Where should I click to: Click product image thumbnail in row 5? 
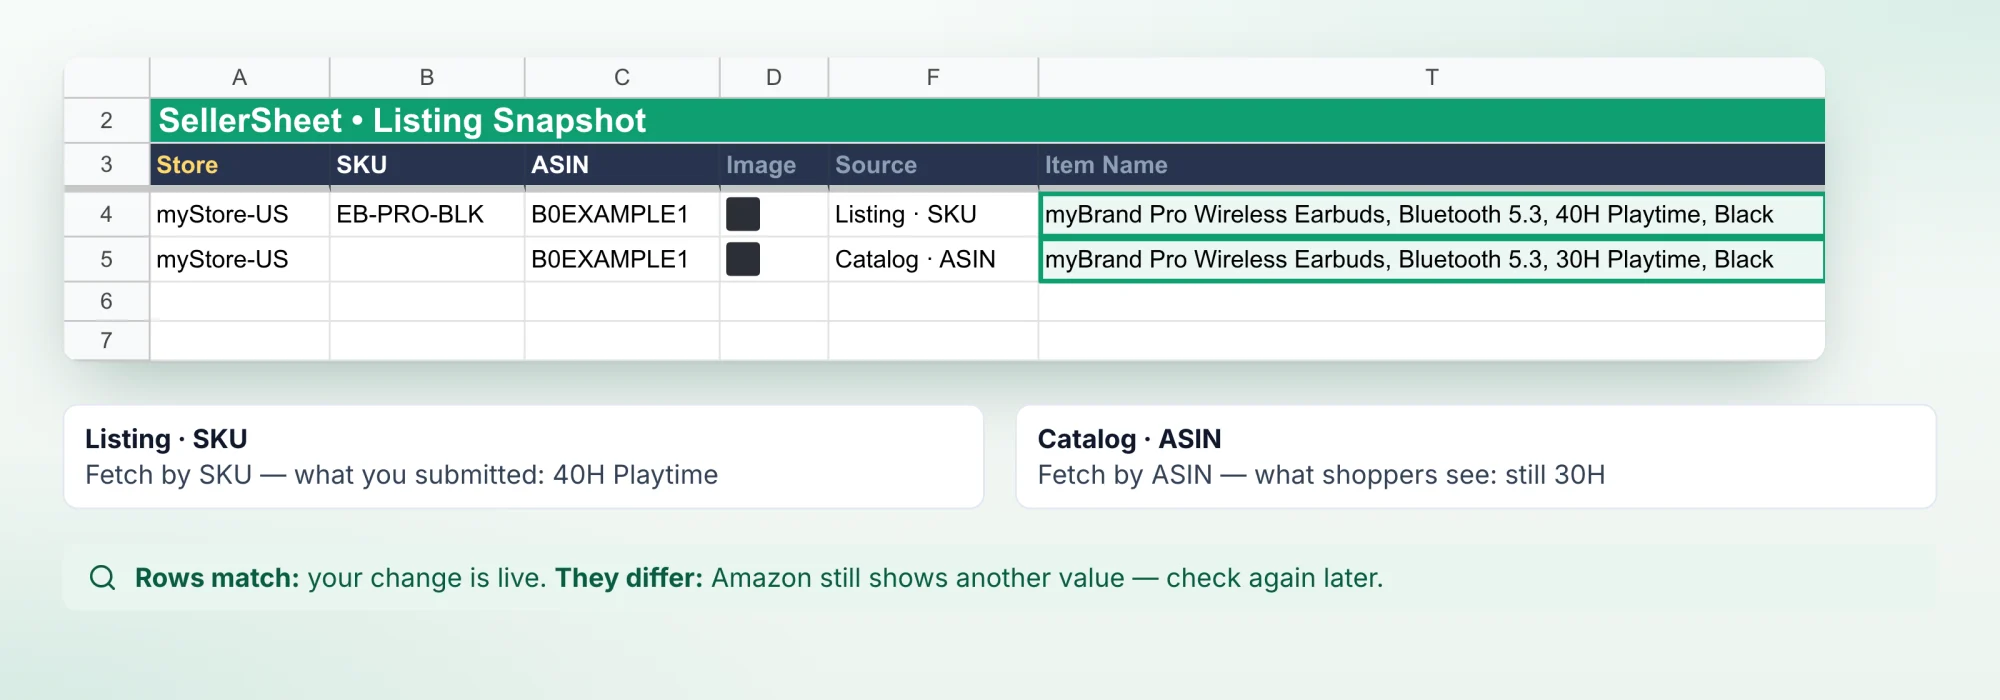(743, 259)
